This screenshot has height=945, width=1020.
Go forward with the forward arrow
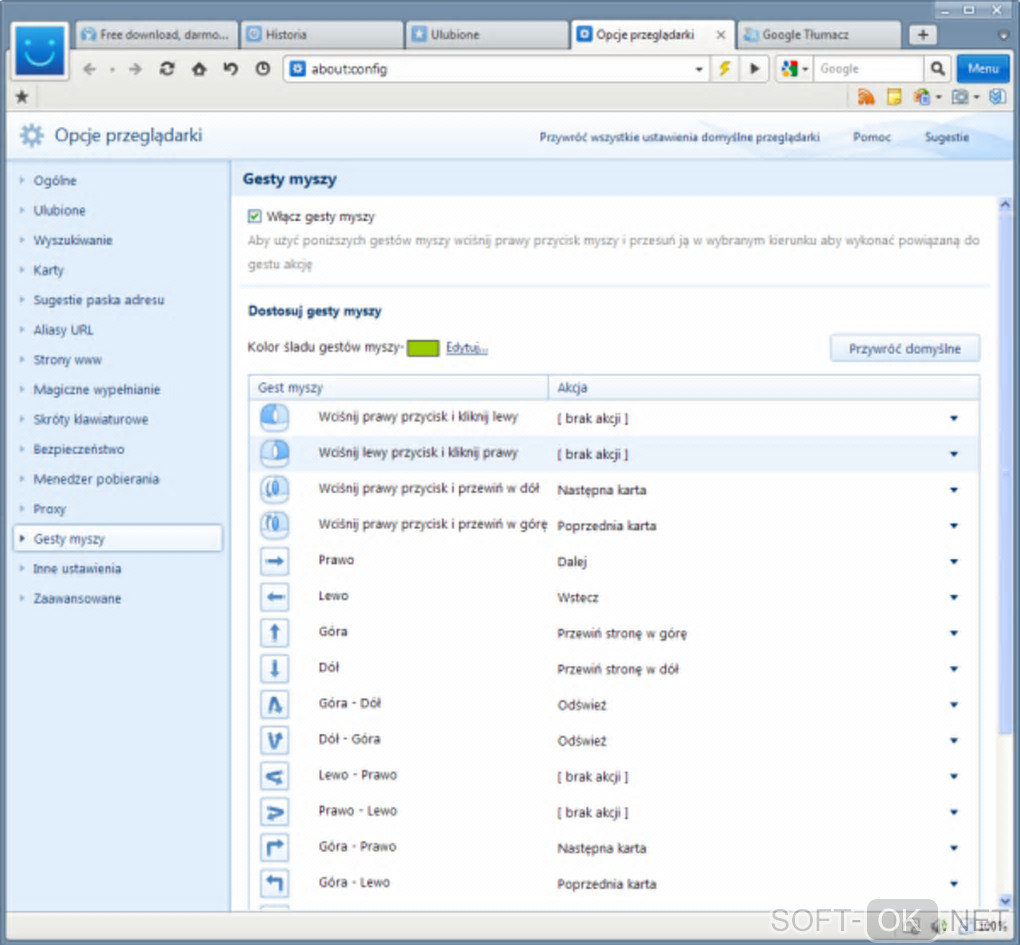[x=135, y=69]
